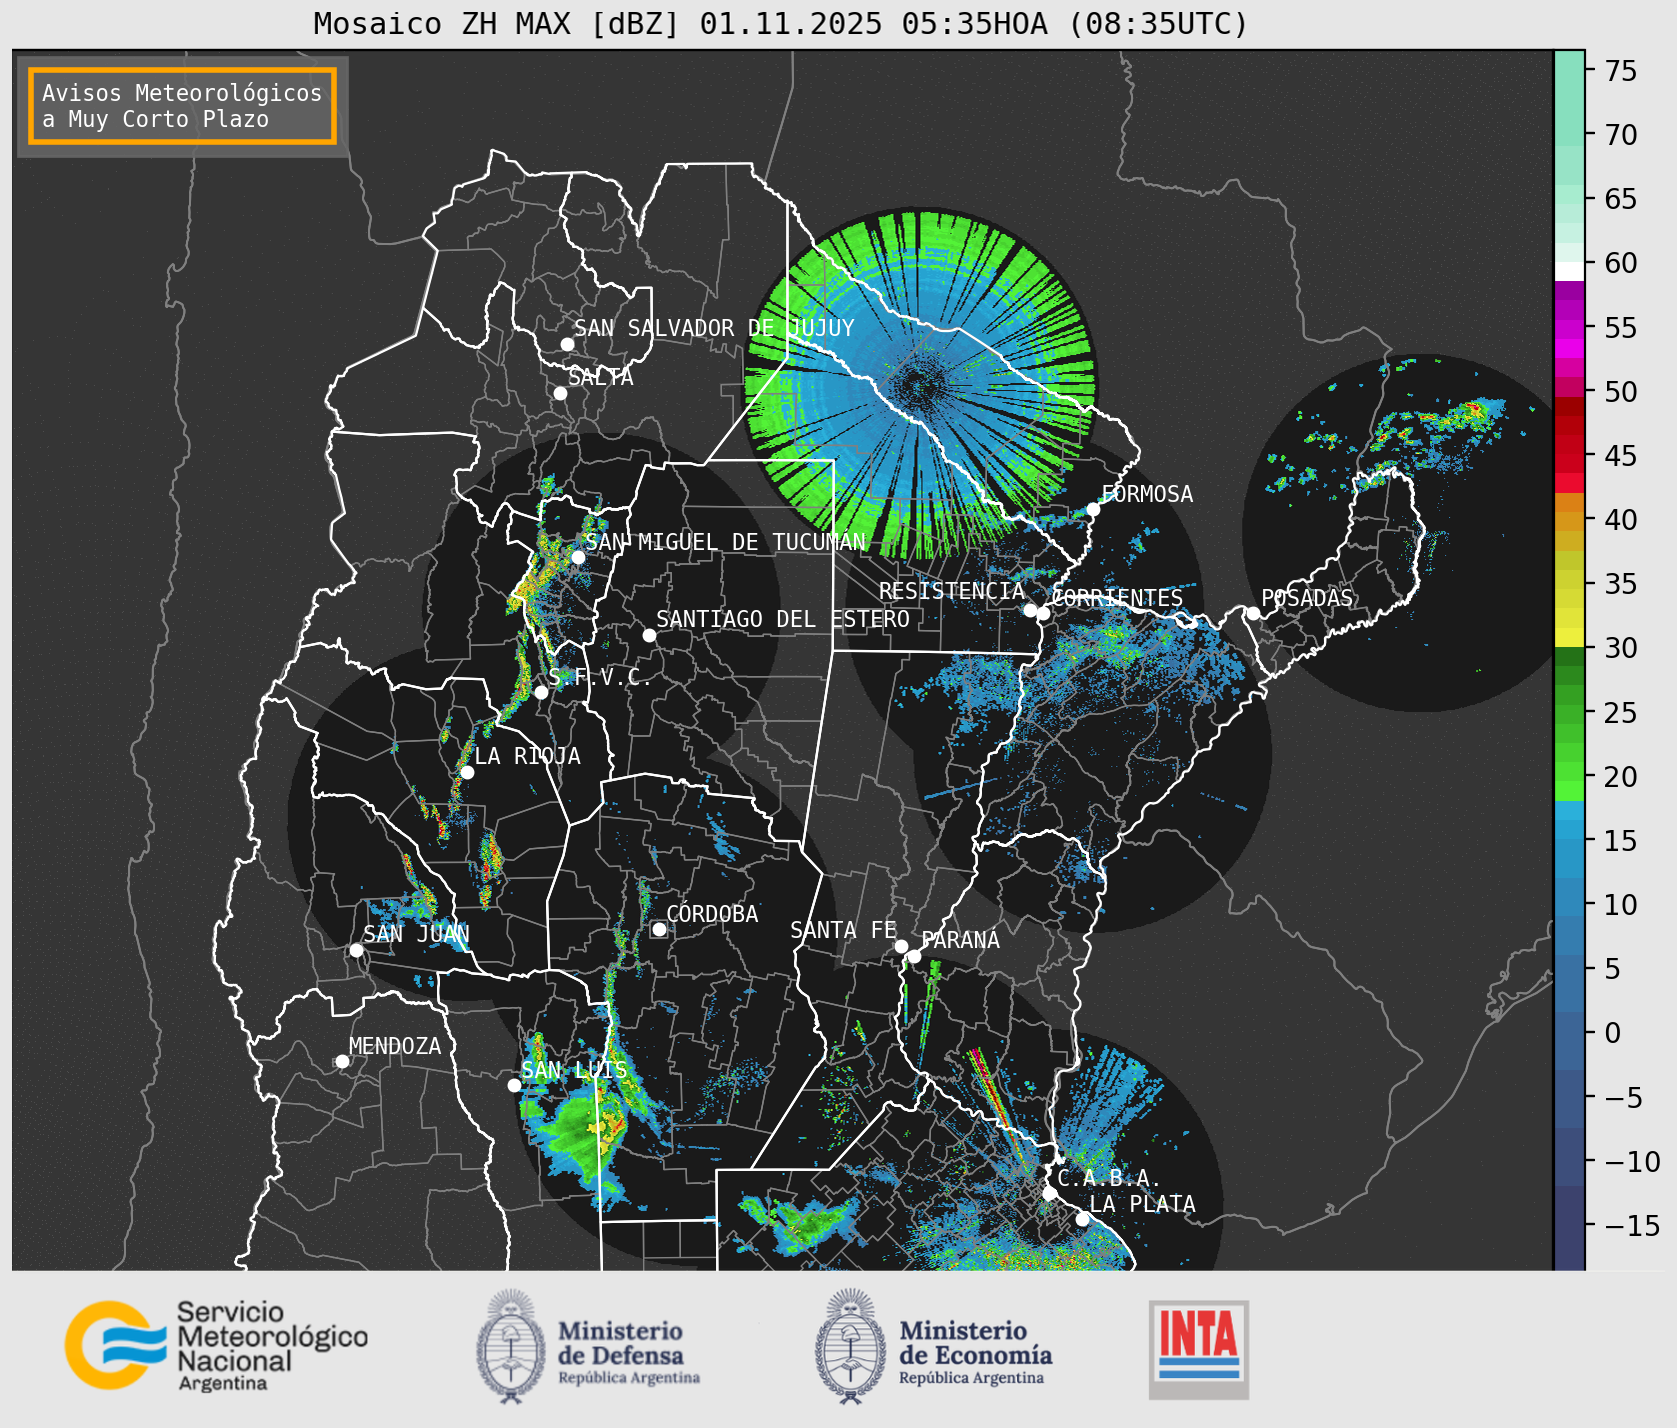
Task: Click the POSADAS label text
Action: click(1306, 598)
